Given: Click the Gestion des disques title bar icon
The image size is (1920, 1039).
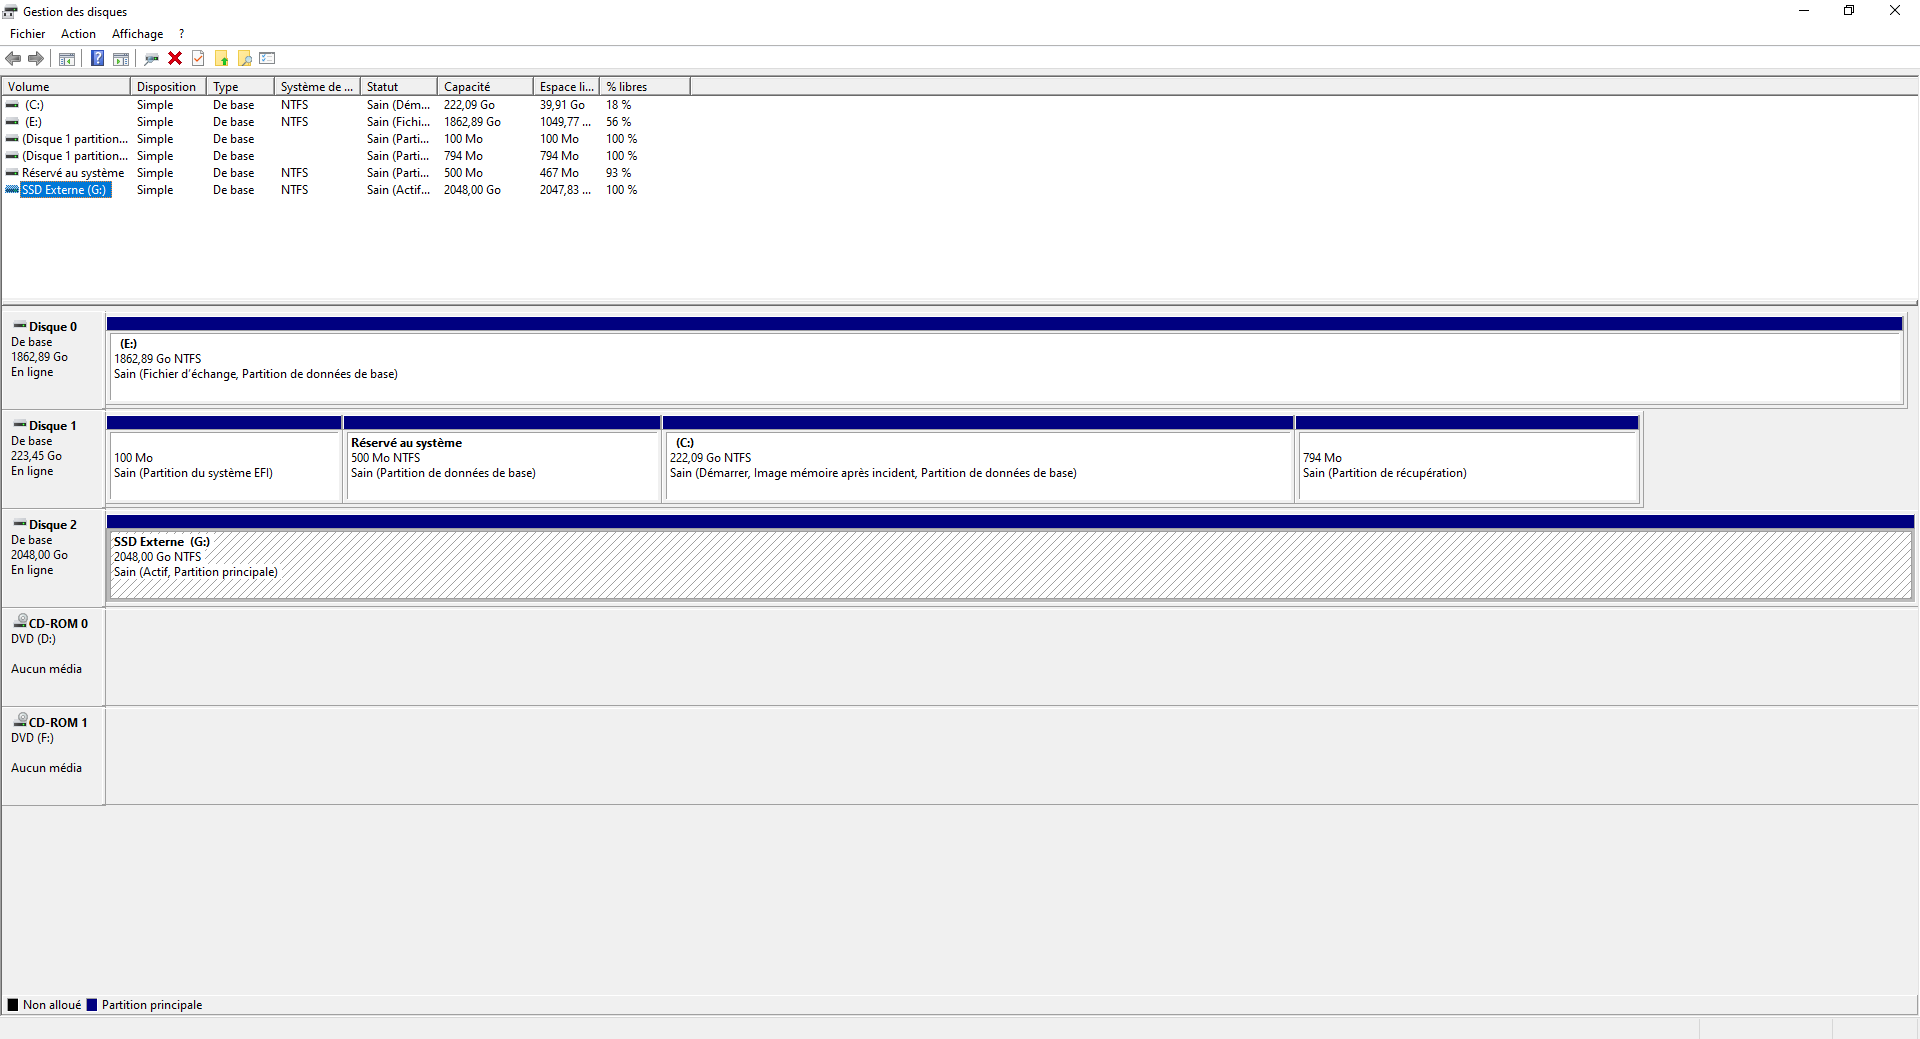Looking at the screenshot, I should click(10, 12).
